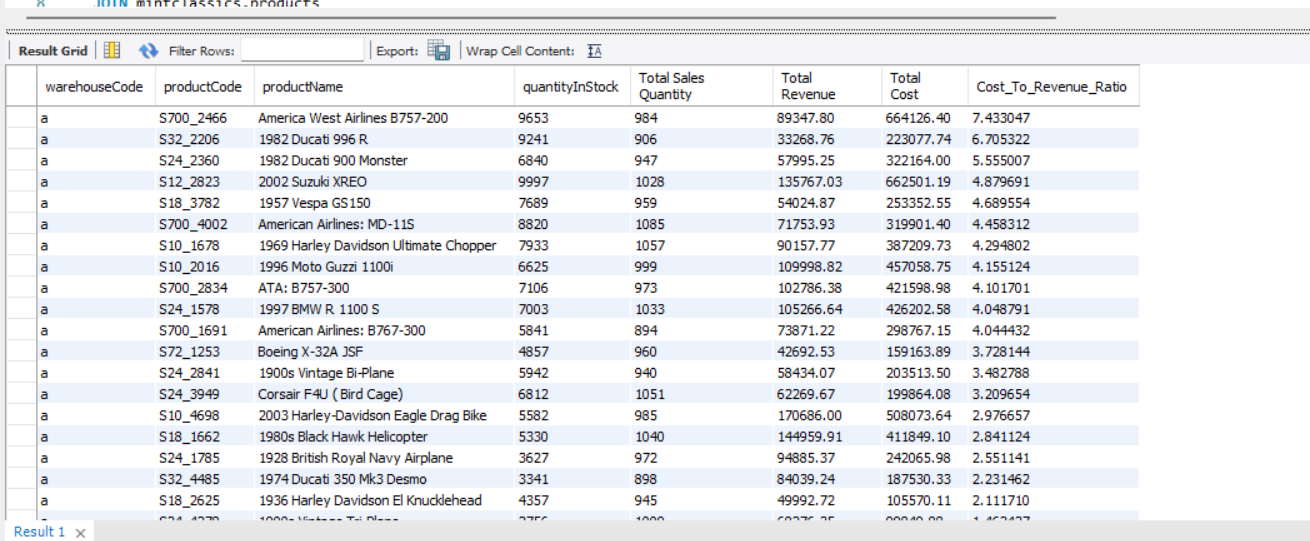Click the warehouseCode column header
Image resolution: width=1310 pixels, height=541 pixels.
(x=94, y=87)
